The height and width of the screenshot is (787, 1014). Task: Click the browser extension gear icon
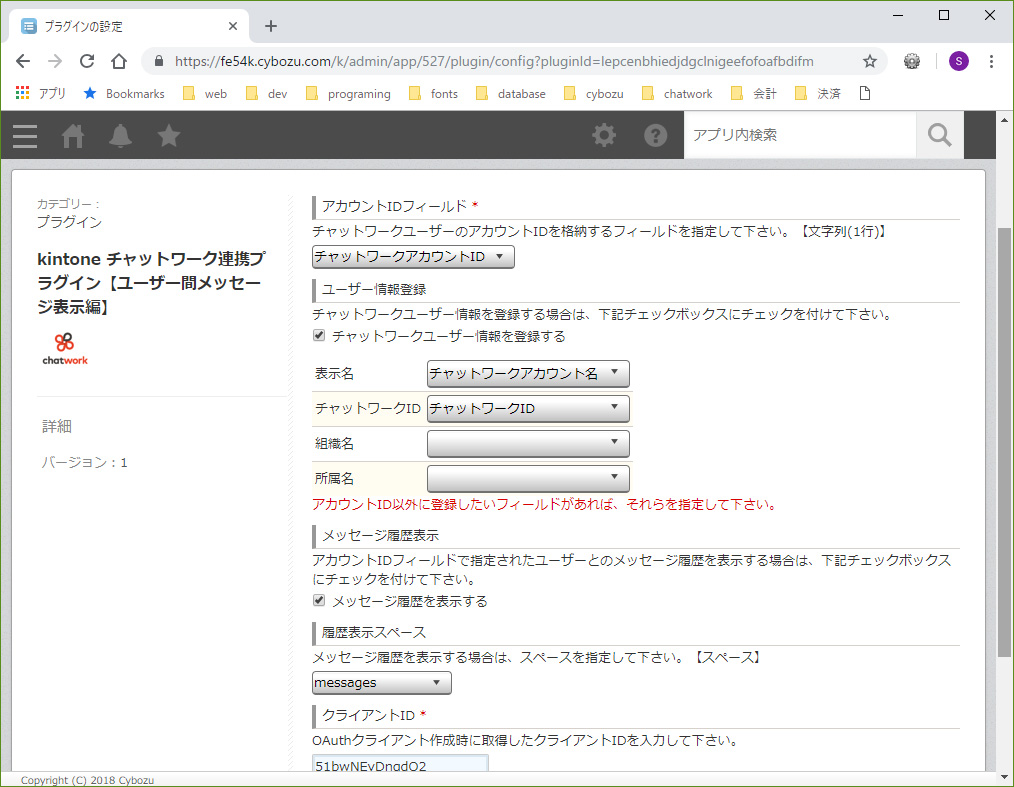click(x=912, y=61)
